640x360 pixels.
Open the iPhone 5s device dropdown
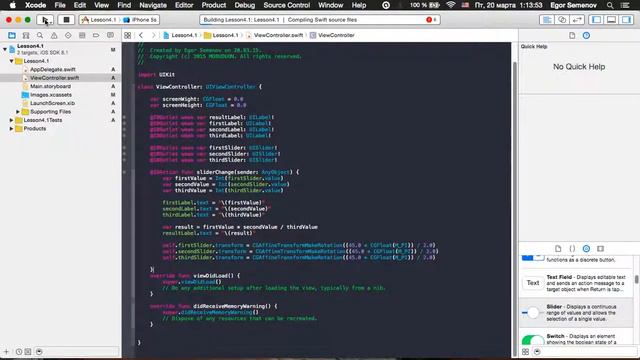click(140, 20)
